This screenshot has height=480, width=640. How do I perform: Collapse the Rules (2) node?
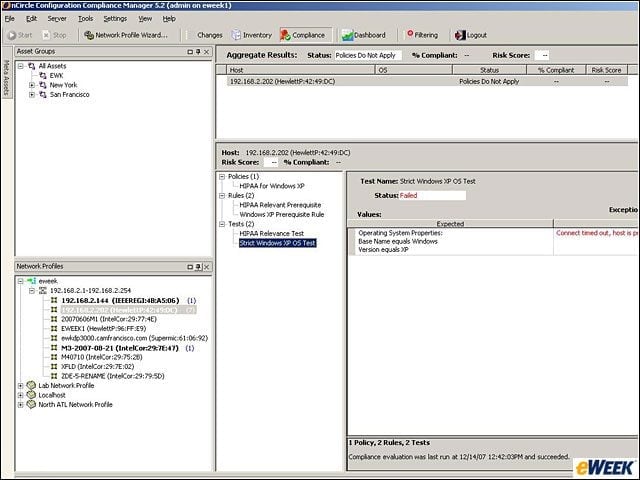(x=222, y=196)
